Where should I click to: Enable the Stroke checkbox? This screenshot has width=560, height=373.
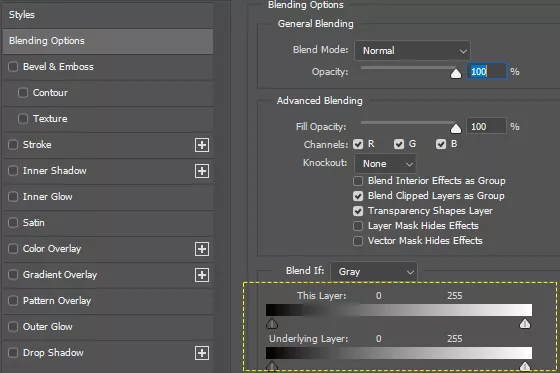pyautogui.click(x=13, y=145)
